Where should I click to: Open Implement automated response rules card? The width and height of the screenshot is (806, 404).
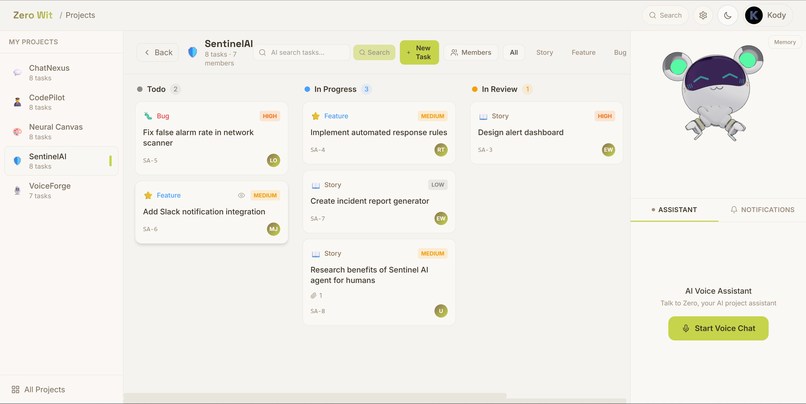click(379, 133)
